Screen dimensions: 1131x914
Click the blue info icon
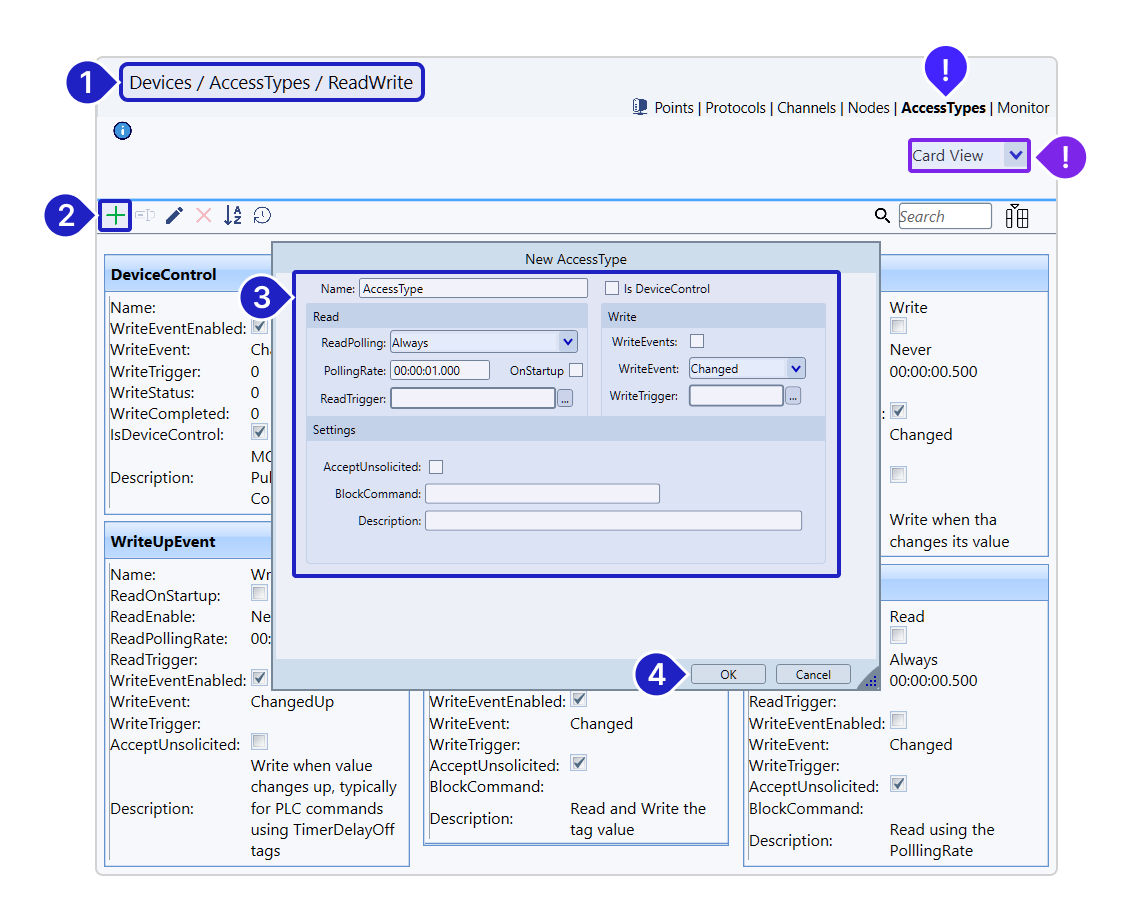(122, 131)
